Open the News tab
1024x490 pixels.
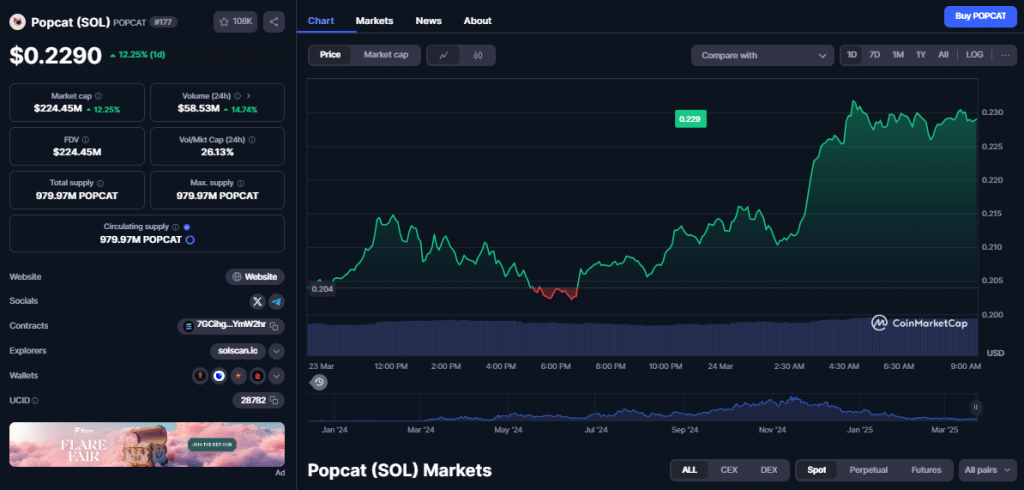(x=428, y=21)
